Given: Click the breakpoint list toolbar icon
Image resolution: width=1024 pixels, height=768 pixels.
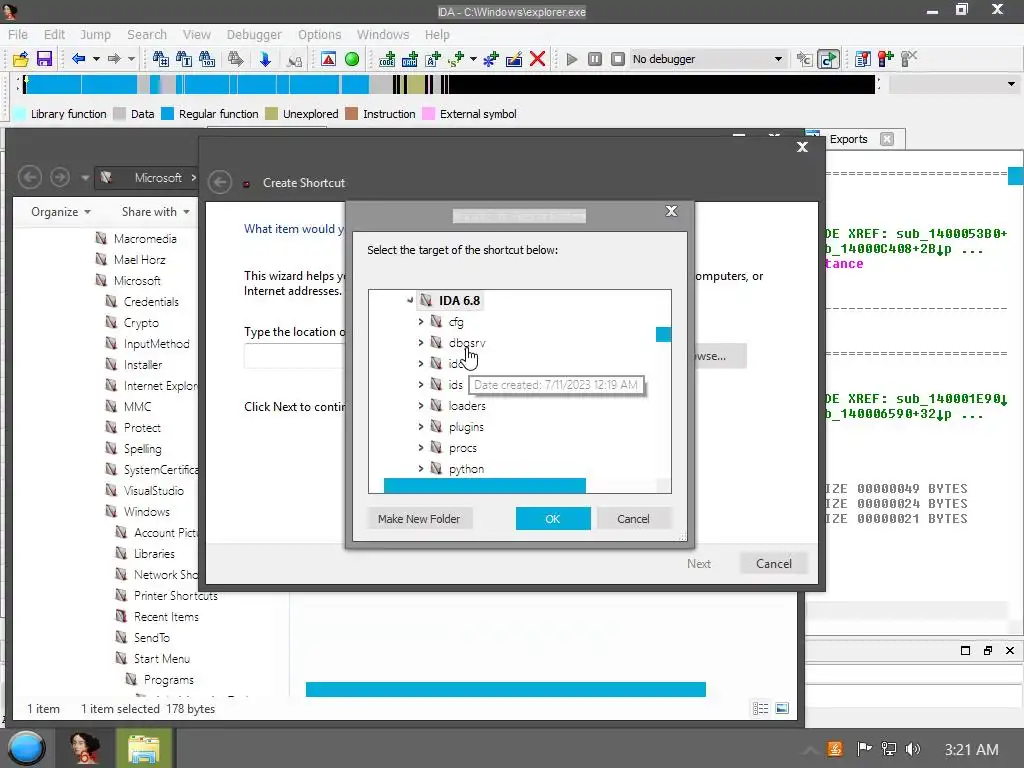Looking at the screenshot, I should (x=863, y=59).
